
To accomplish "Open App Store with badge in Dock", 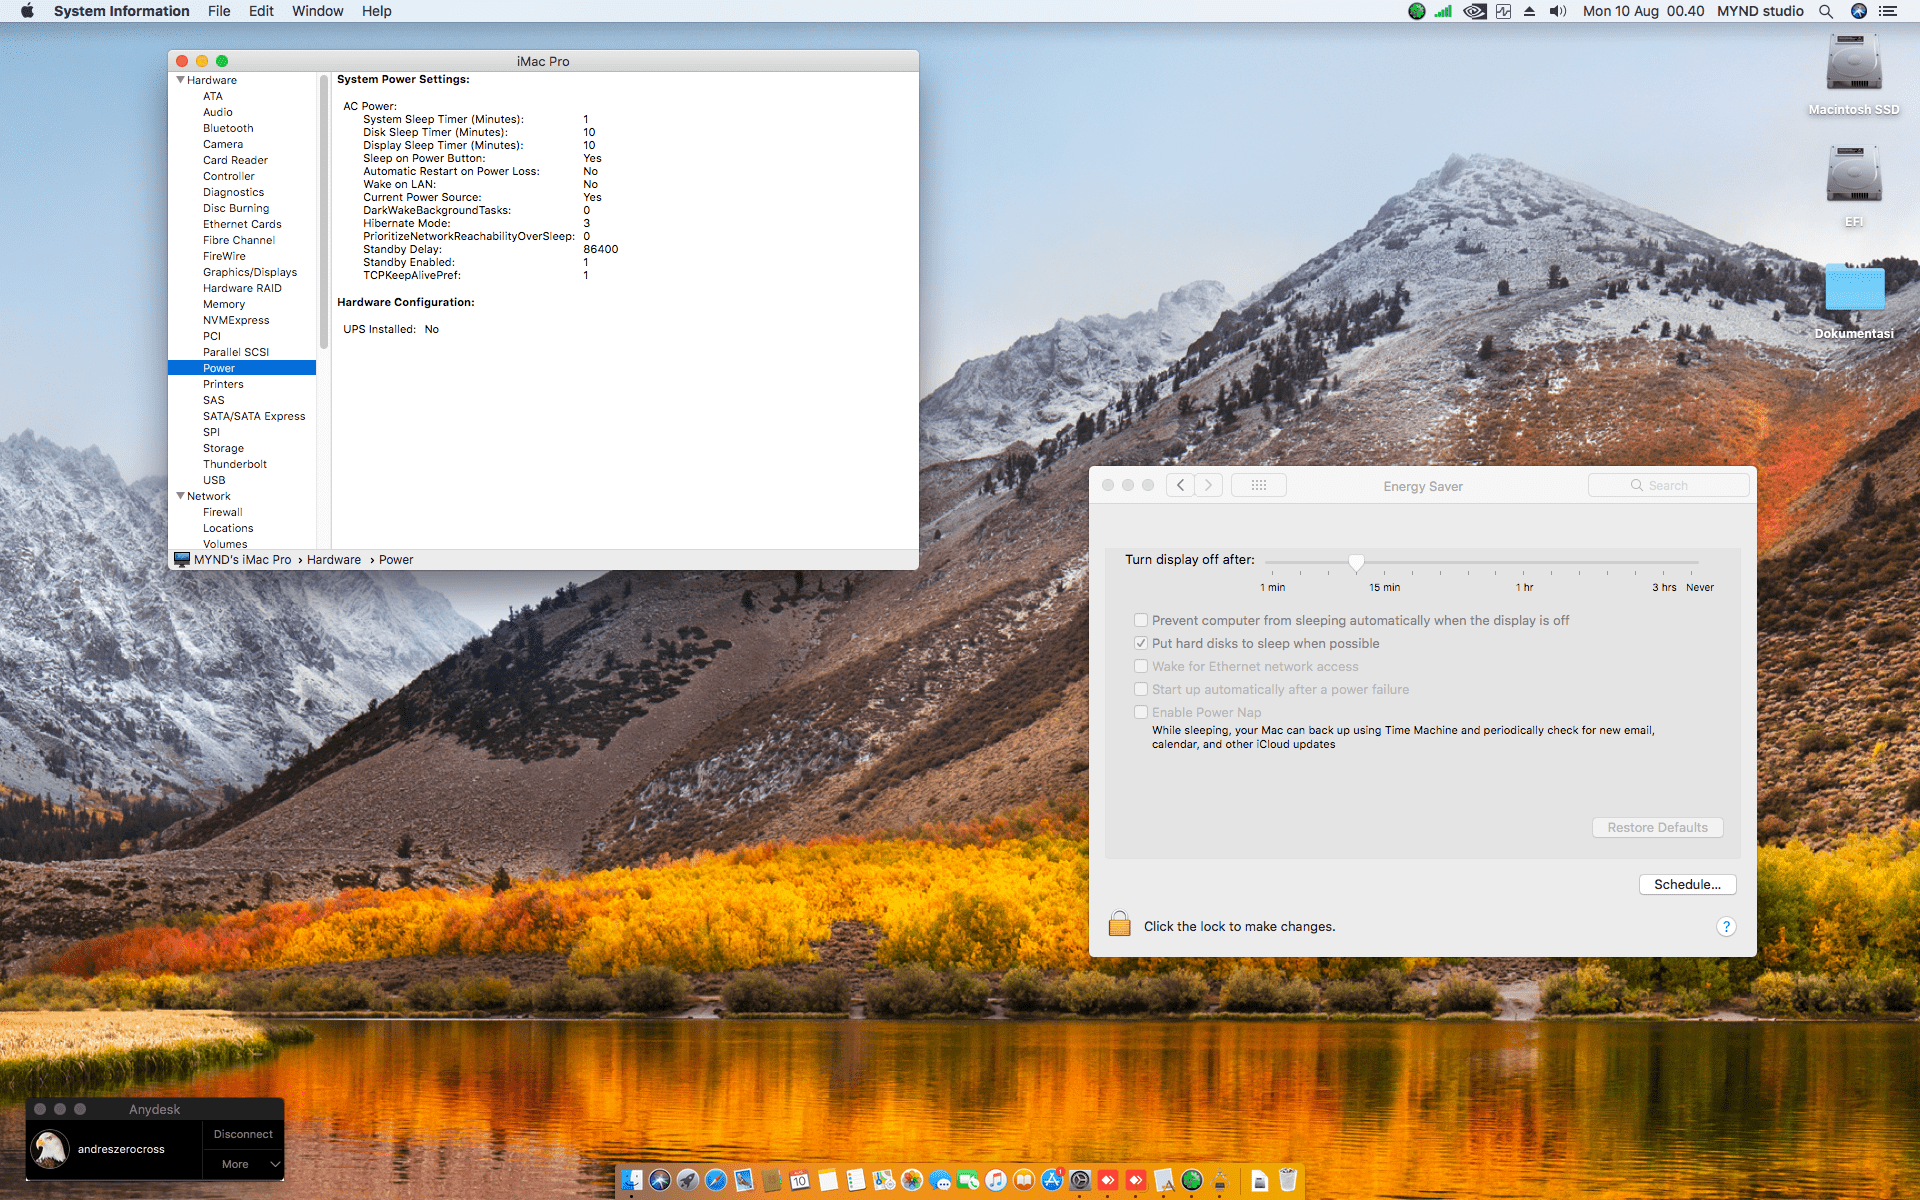I will 1052,1181.
